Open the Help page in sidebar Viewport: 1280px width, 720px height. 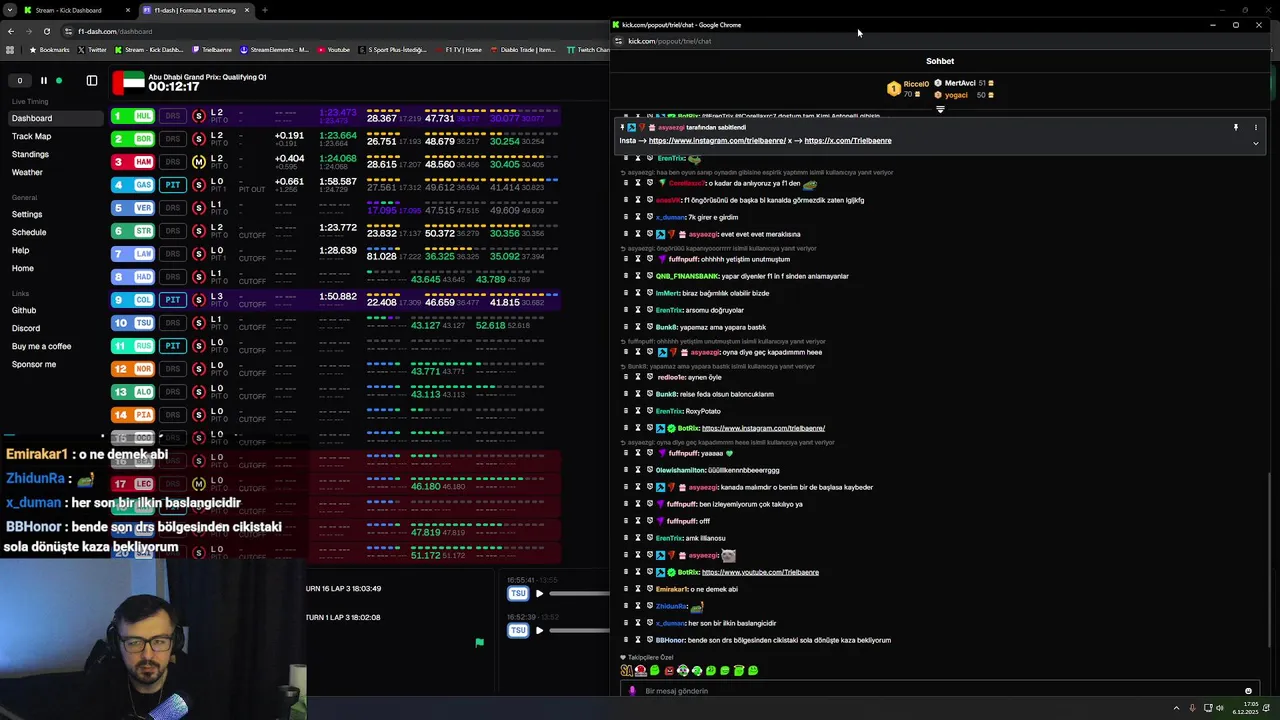(20, 250)
